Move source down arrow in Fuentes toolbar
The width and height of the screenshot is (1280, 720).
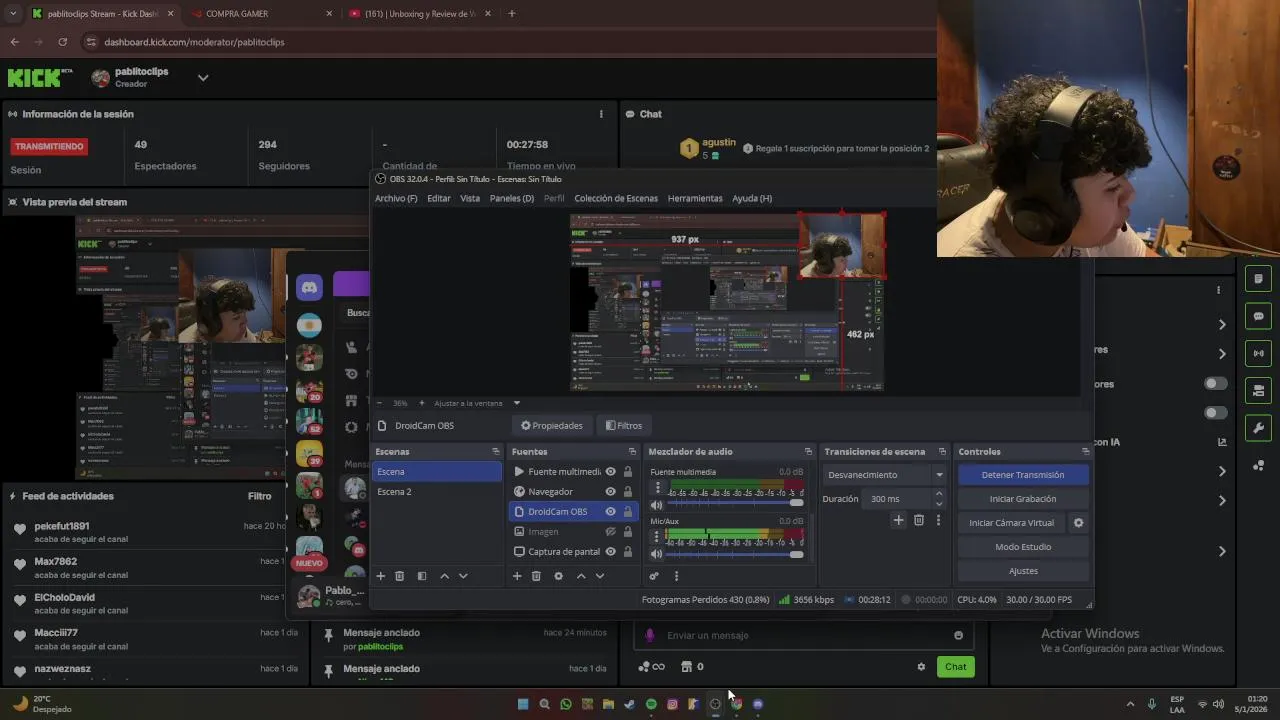click(600, 576)
